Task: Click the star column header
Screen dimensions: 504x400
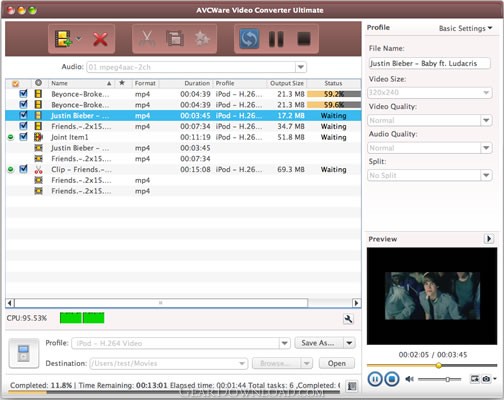Action: (x=122, y=83)
